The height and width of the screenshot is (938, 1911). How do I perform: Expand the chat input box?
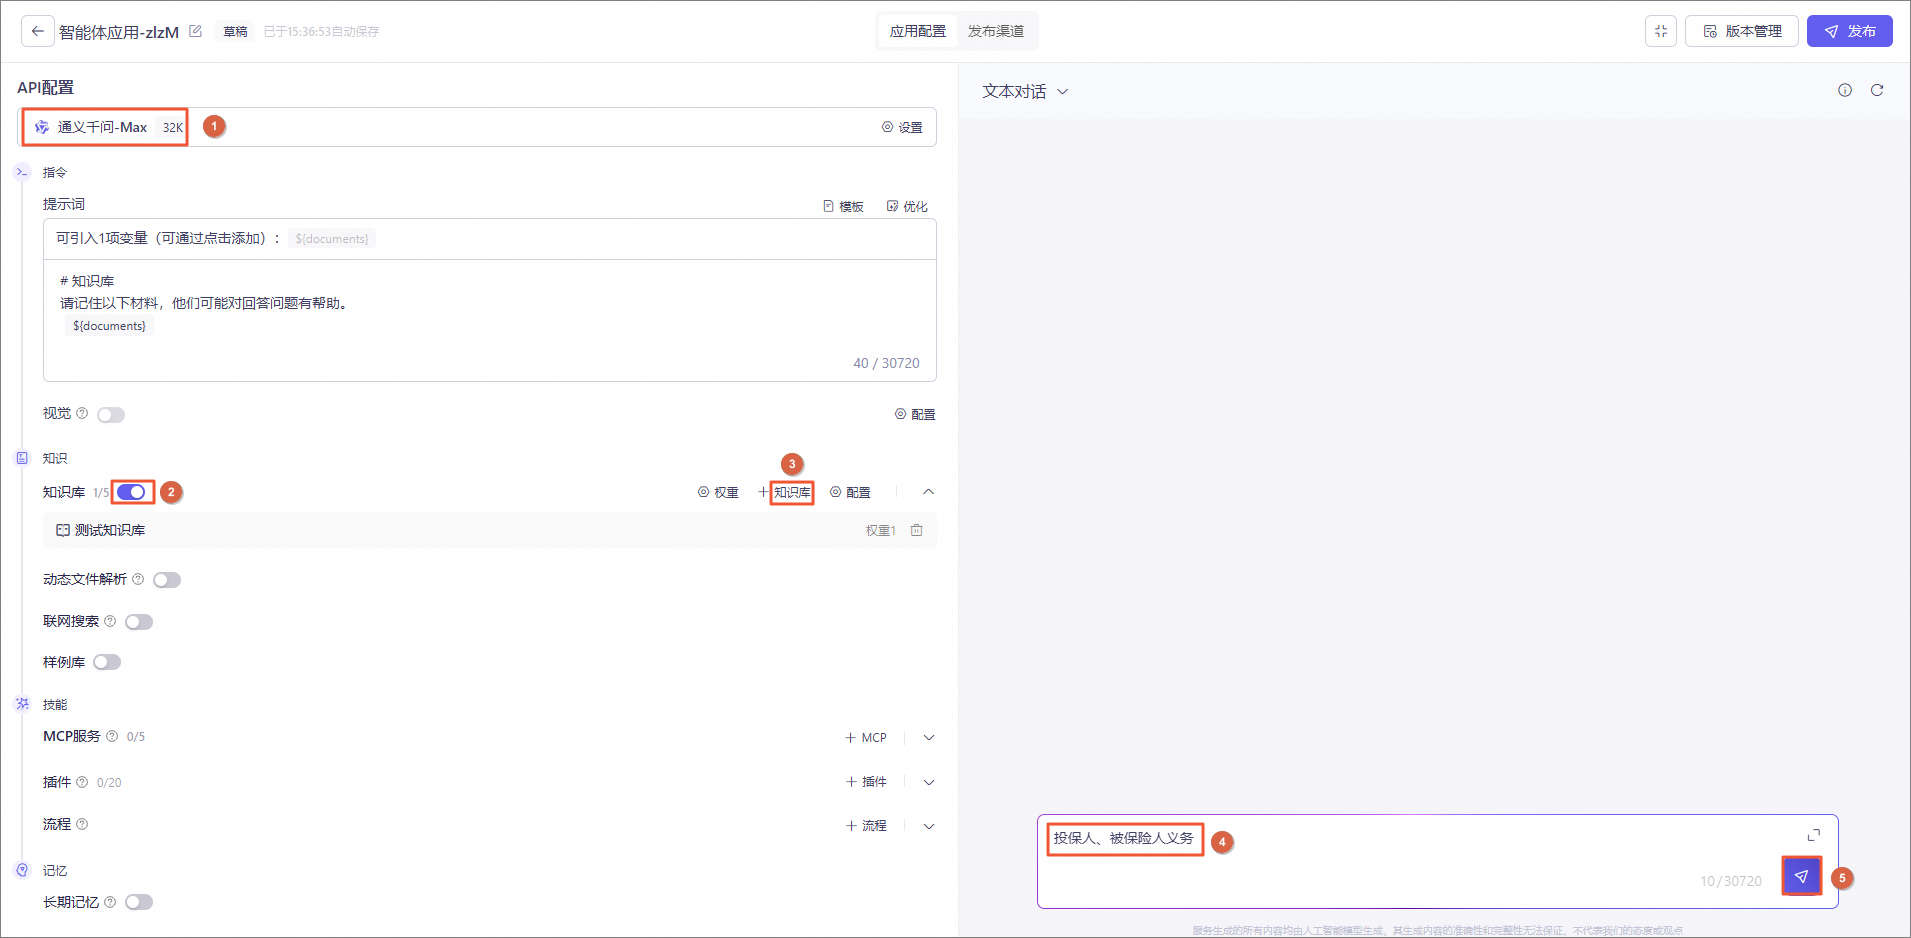[1814, 835]
